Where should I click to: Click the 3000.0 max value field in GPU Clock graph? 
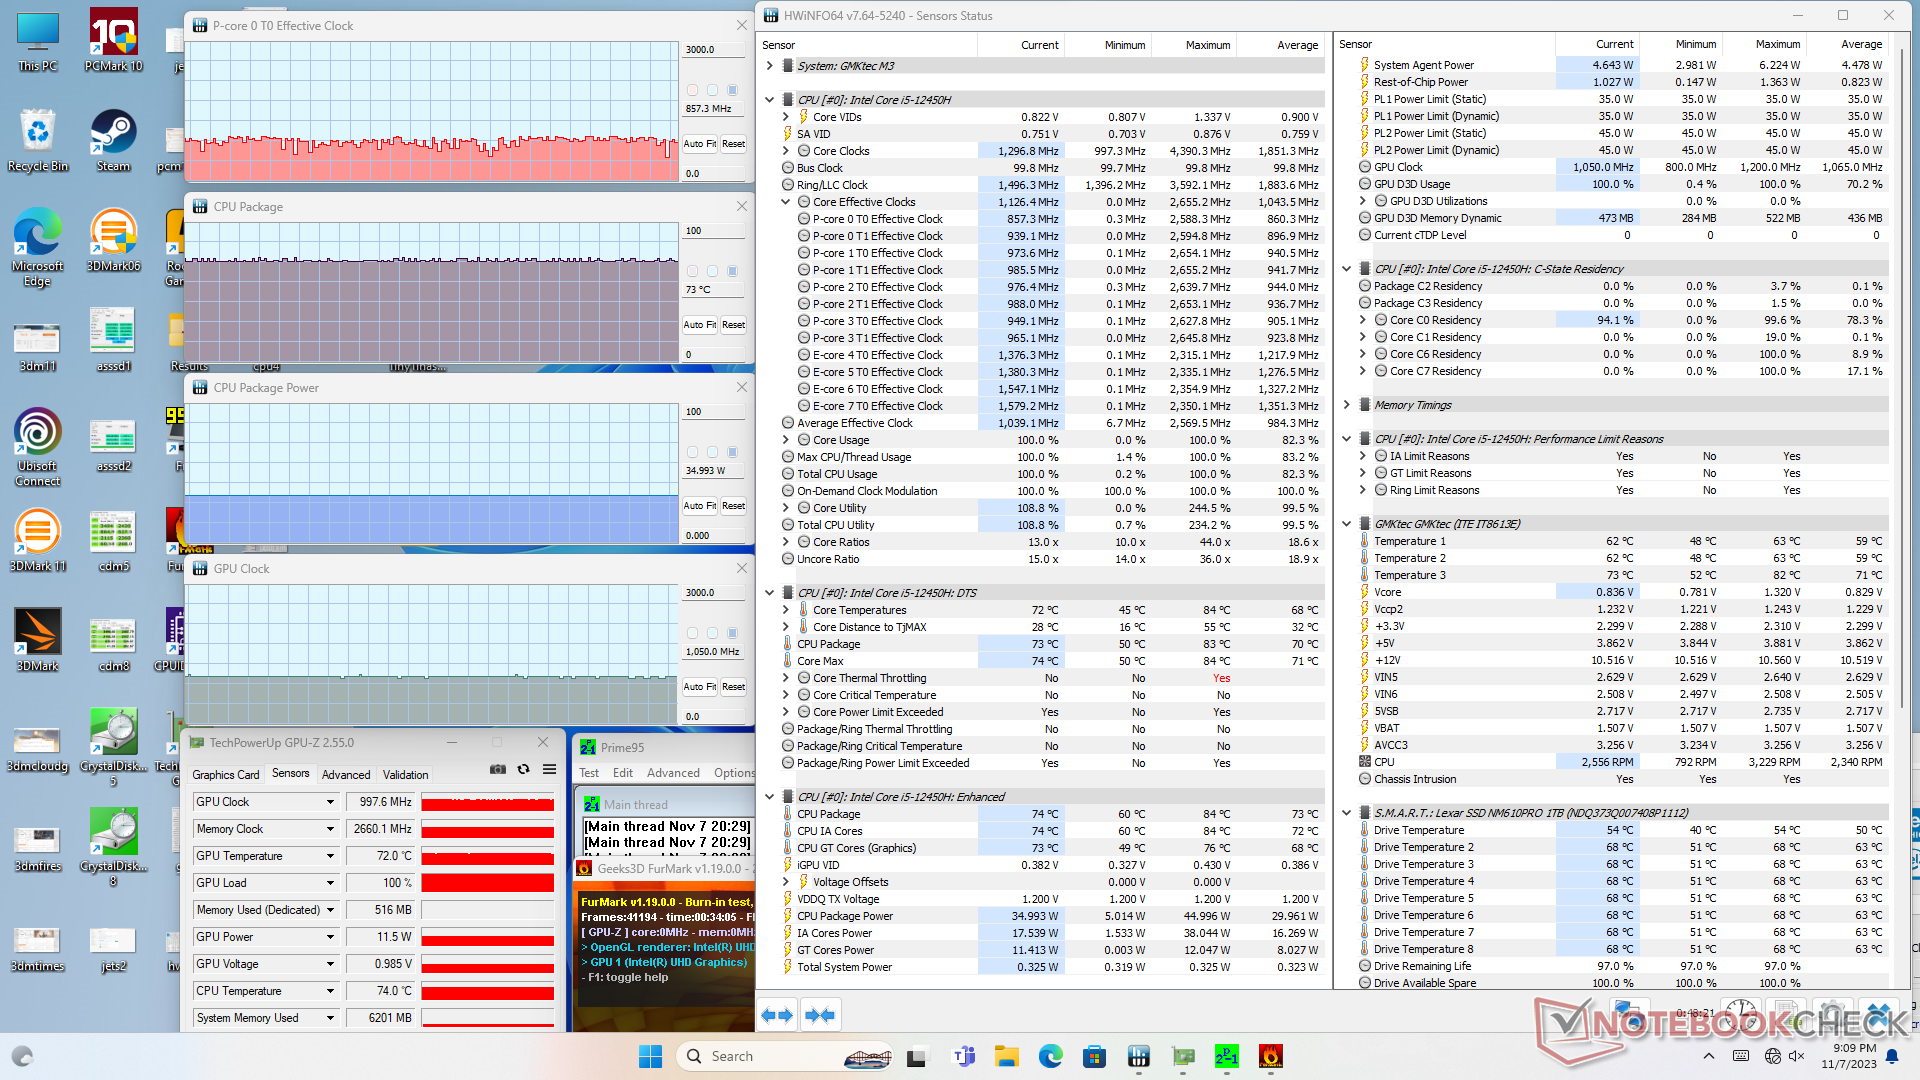(x=715, y=593)
